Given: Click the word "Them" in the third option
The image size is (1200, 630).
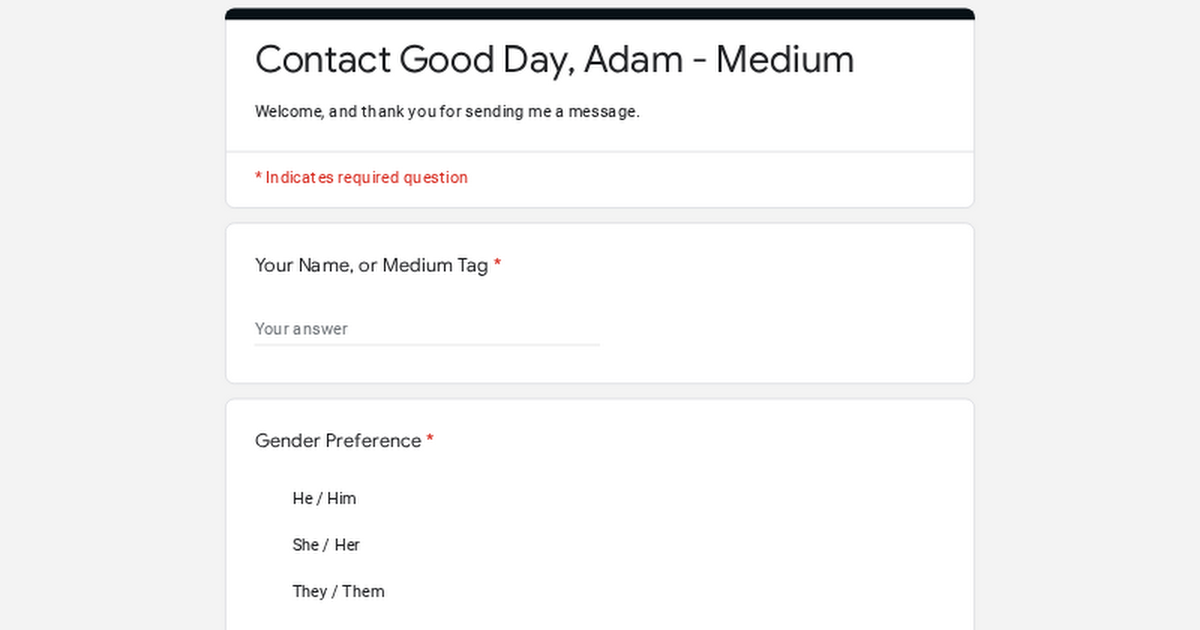Looking at the screenshot, I should (363, 591).
